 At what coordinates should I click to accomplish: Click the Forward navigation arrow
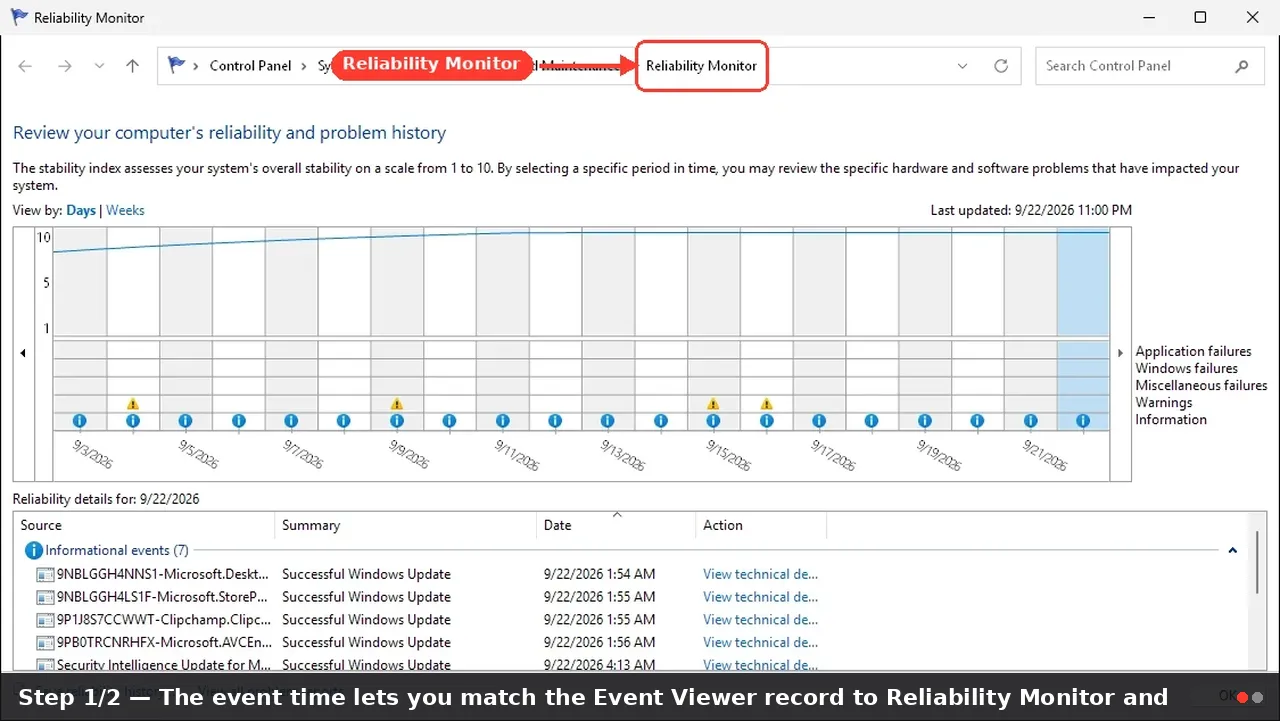click(x=65, y=66)
